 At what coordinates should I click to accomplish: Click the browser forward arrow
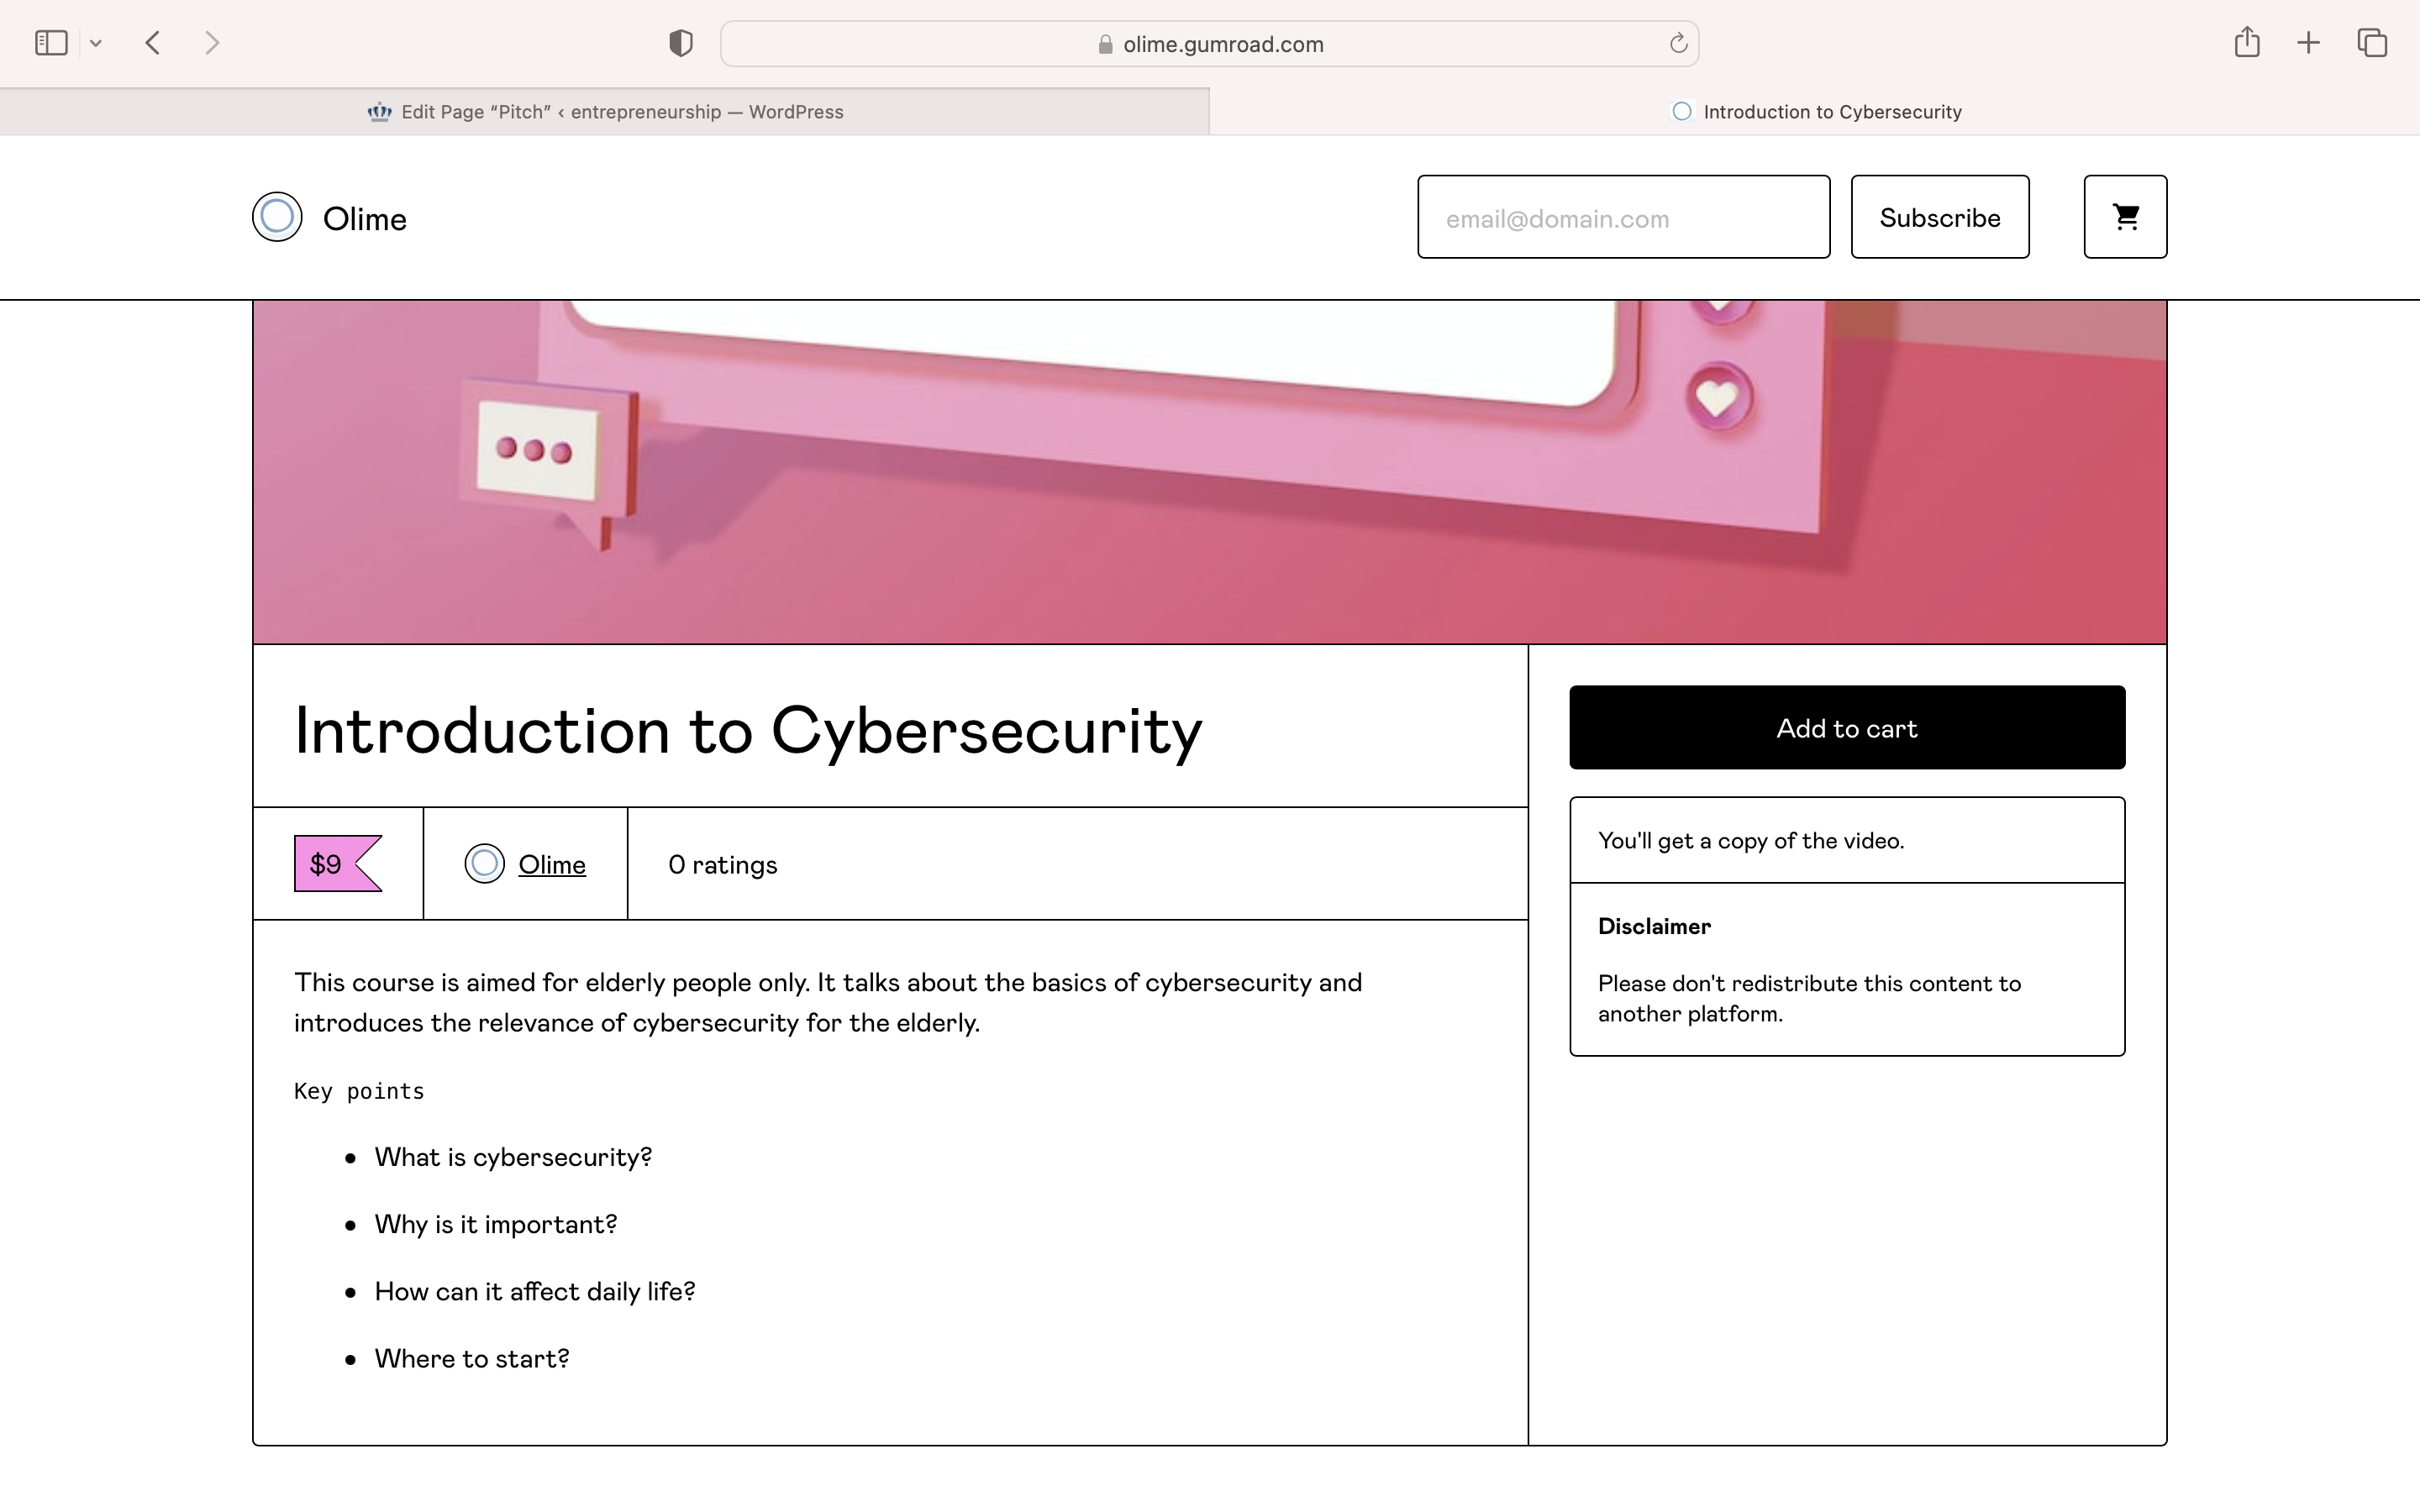tap(212, 43)
